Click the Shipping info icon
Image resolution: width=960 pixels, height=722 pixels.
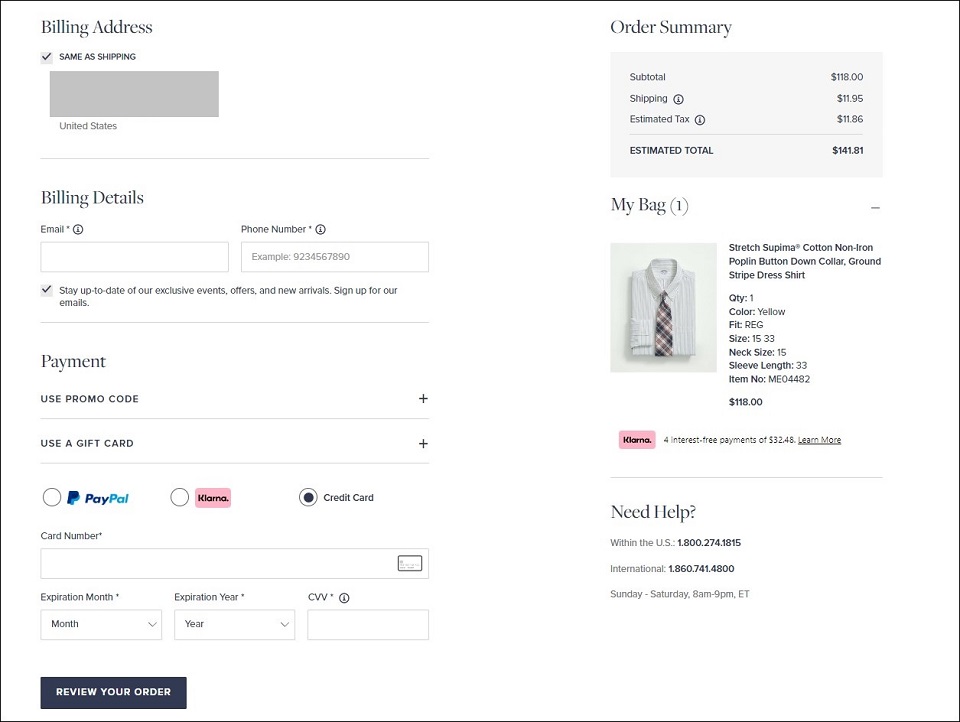[x=678, y=99]
